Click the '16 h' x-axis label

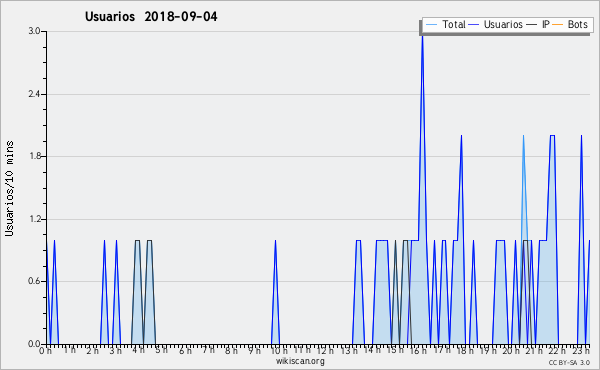tap(418, 351)
